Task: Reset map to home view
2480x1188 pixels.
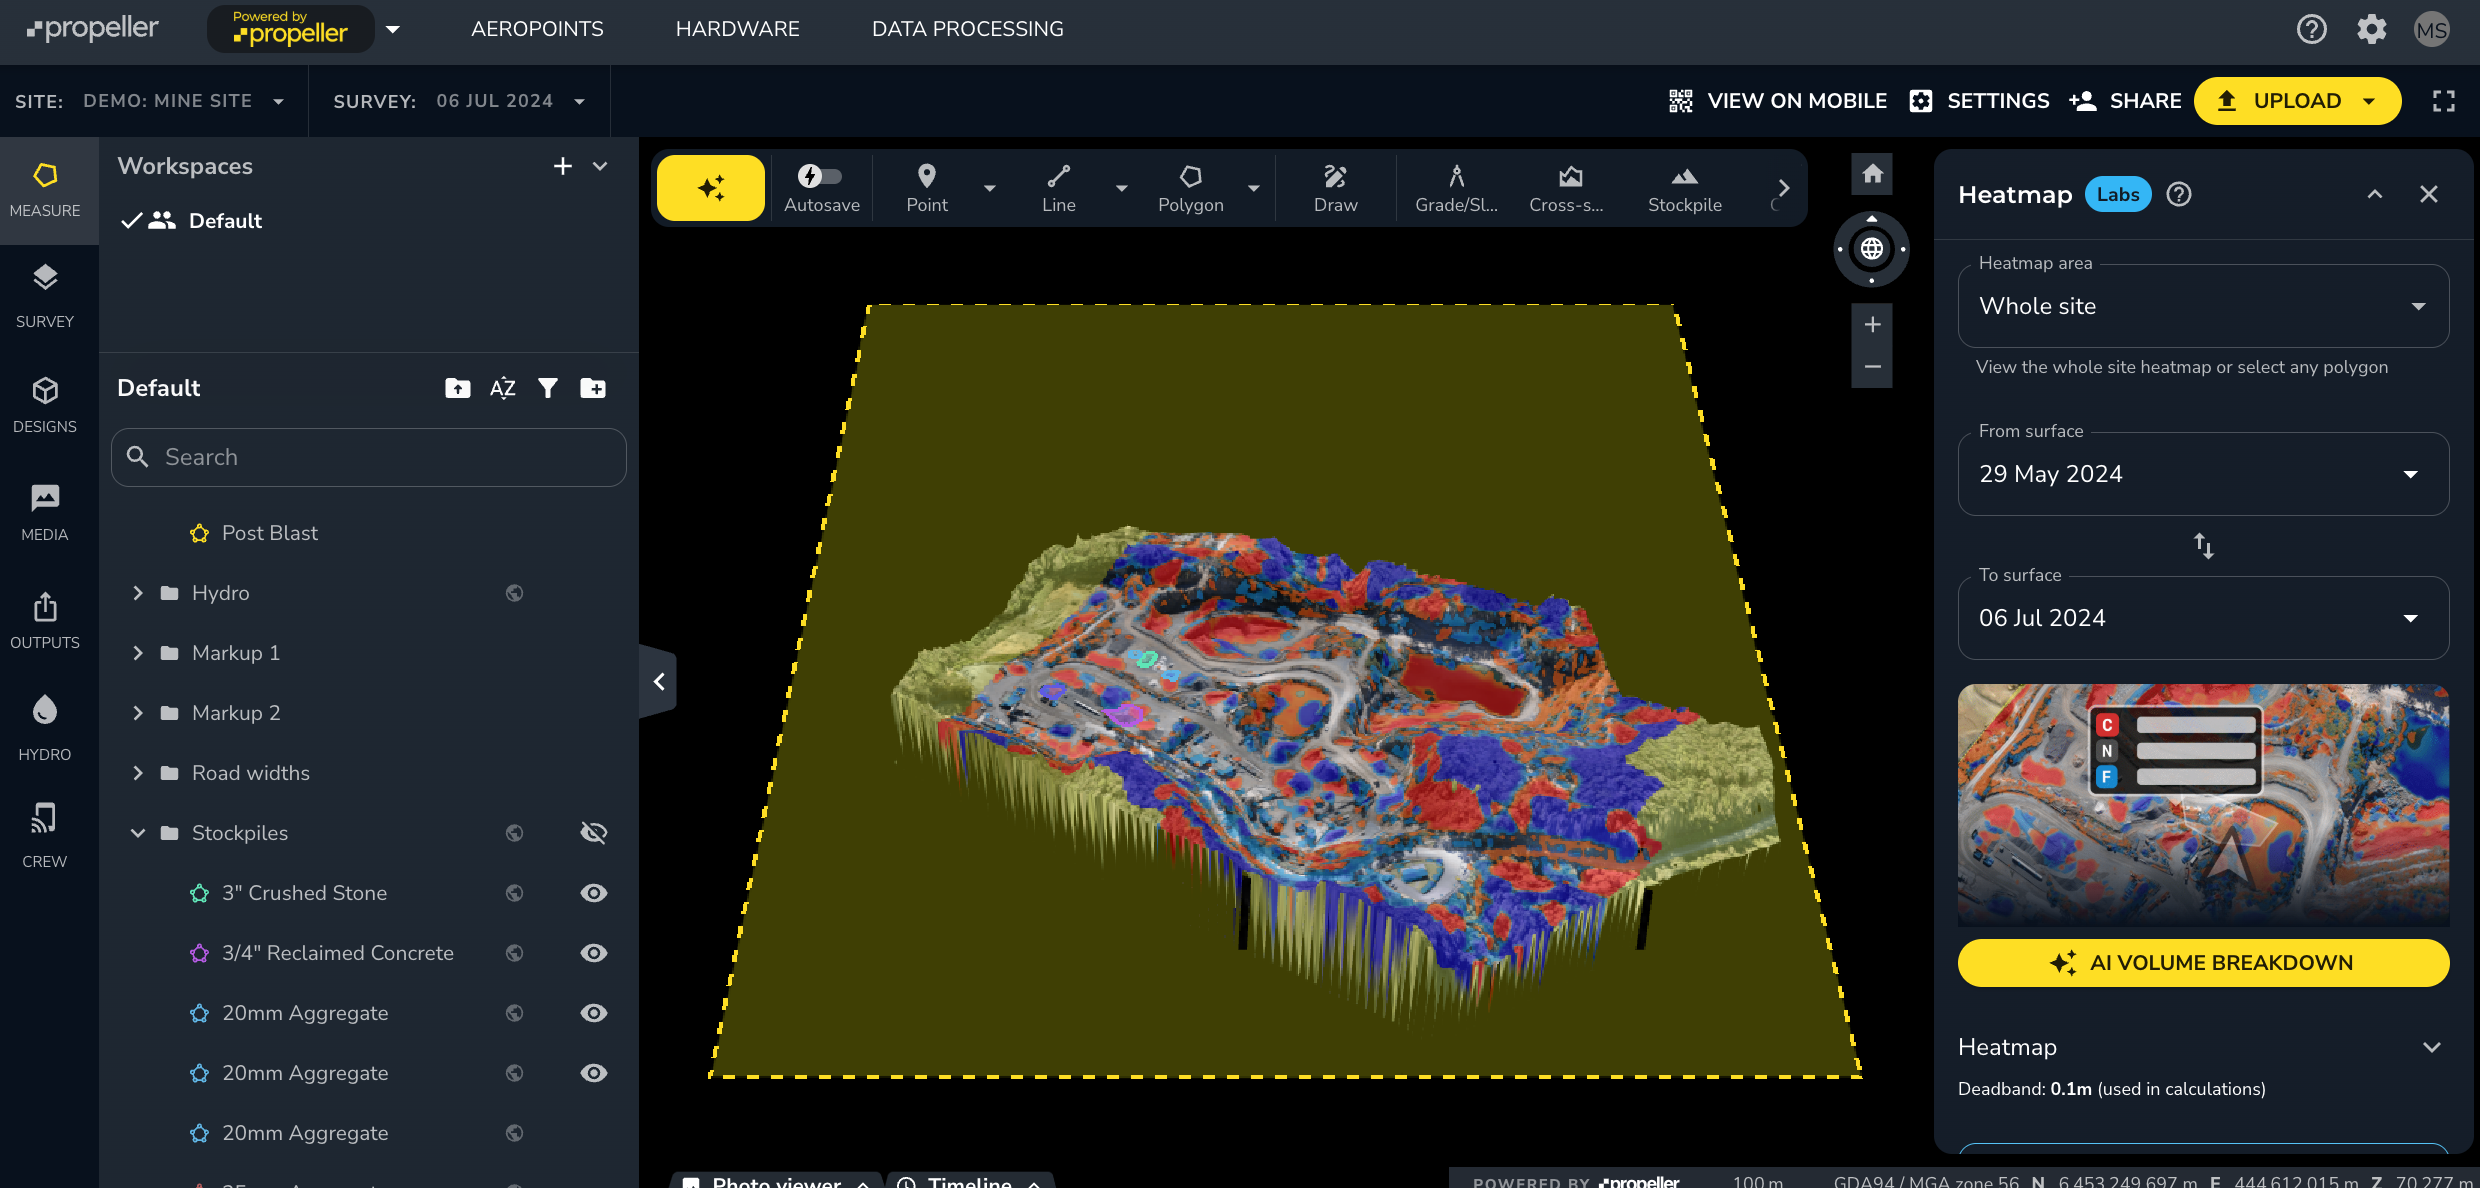Action: coord(1872,174)
